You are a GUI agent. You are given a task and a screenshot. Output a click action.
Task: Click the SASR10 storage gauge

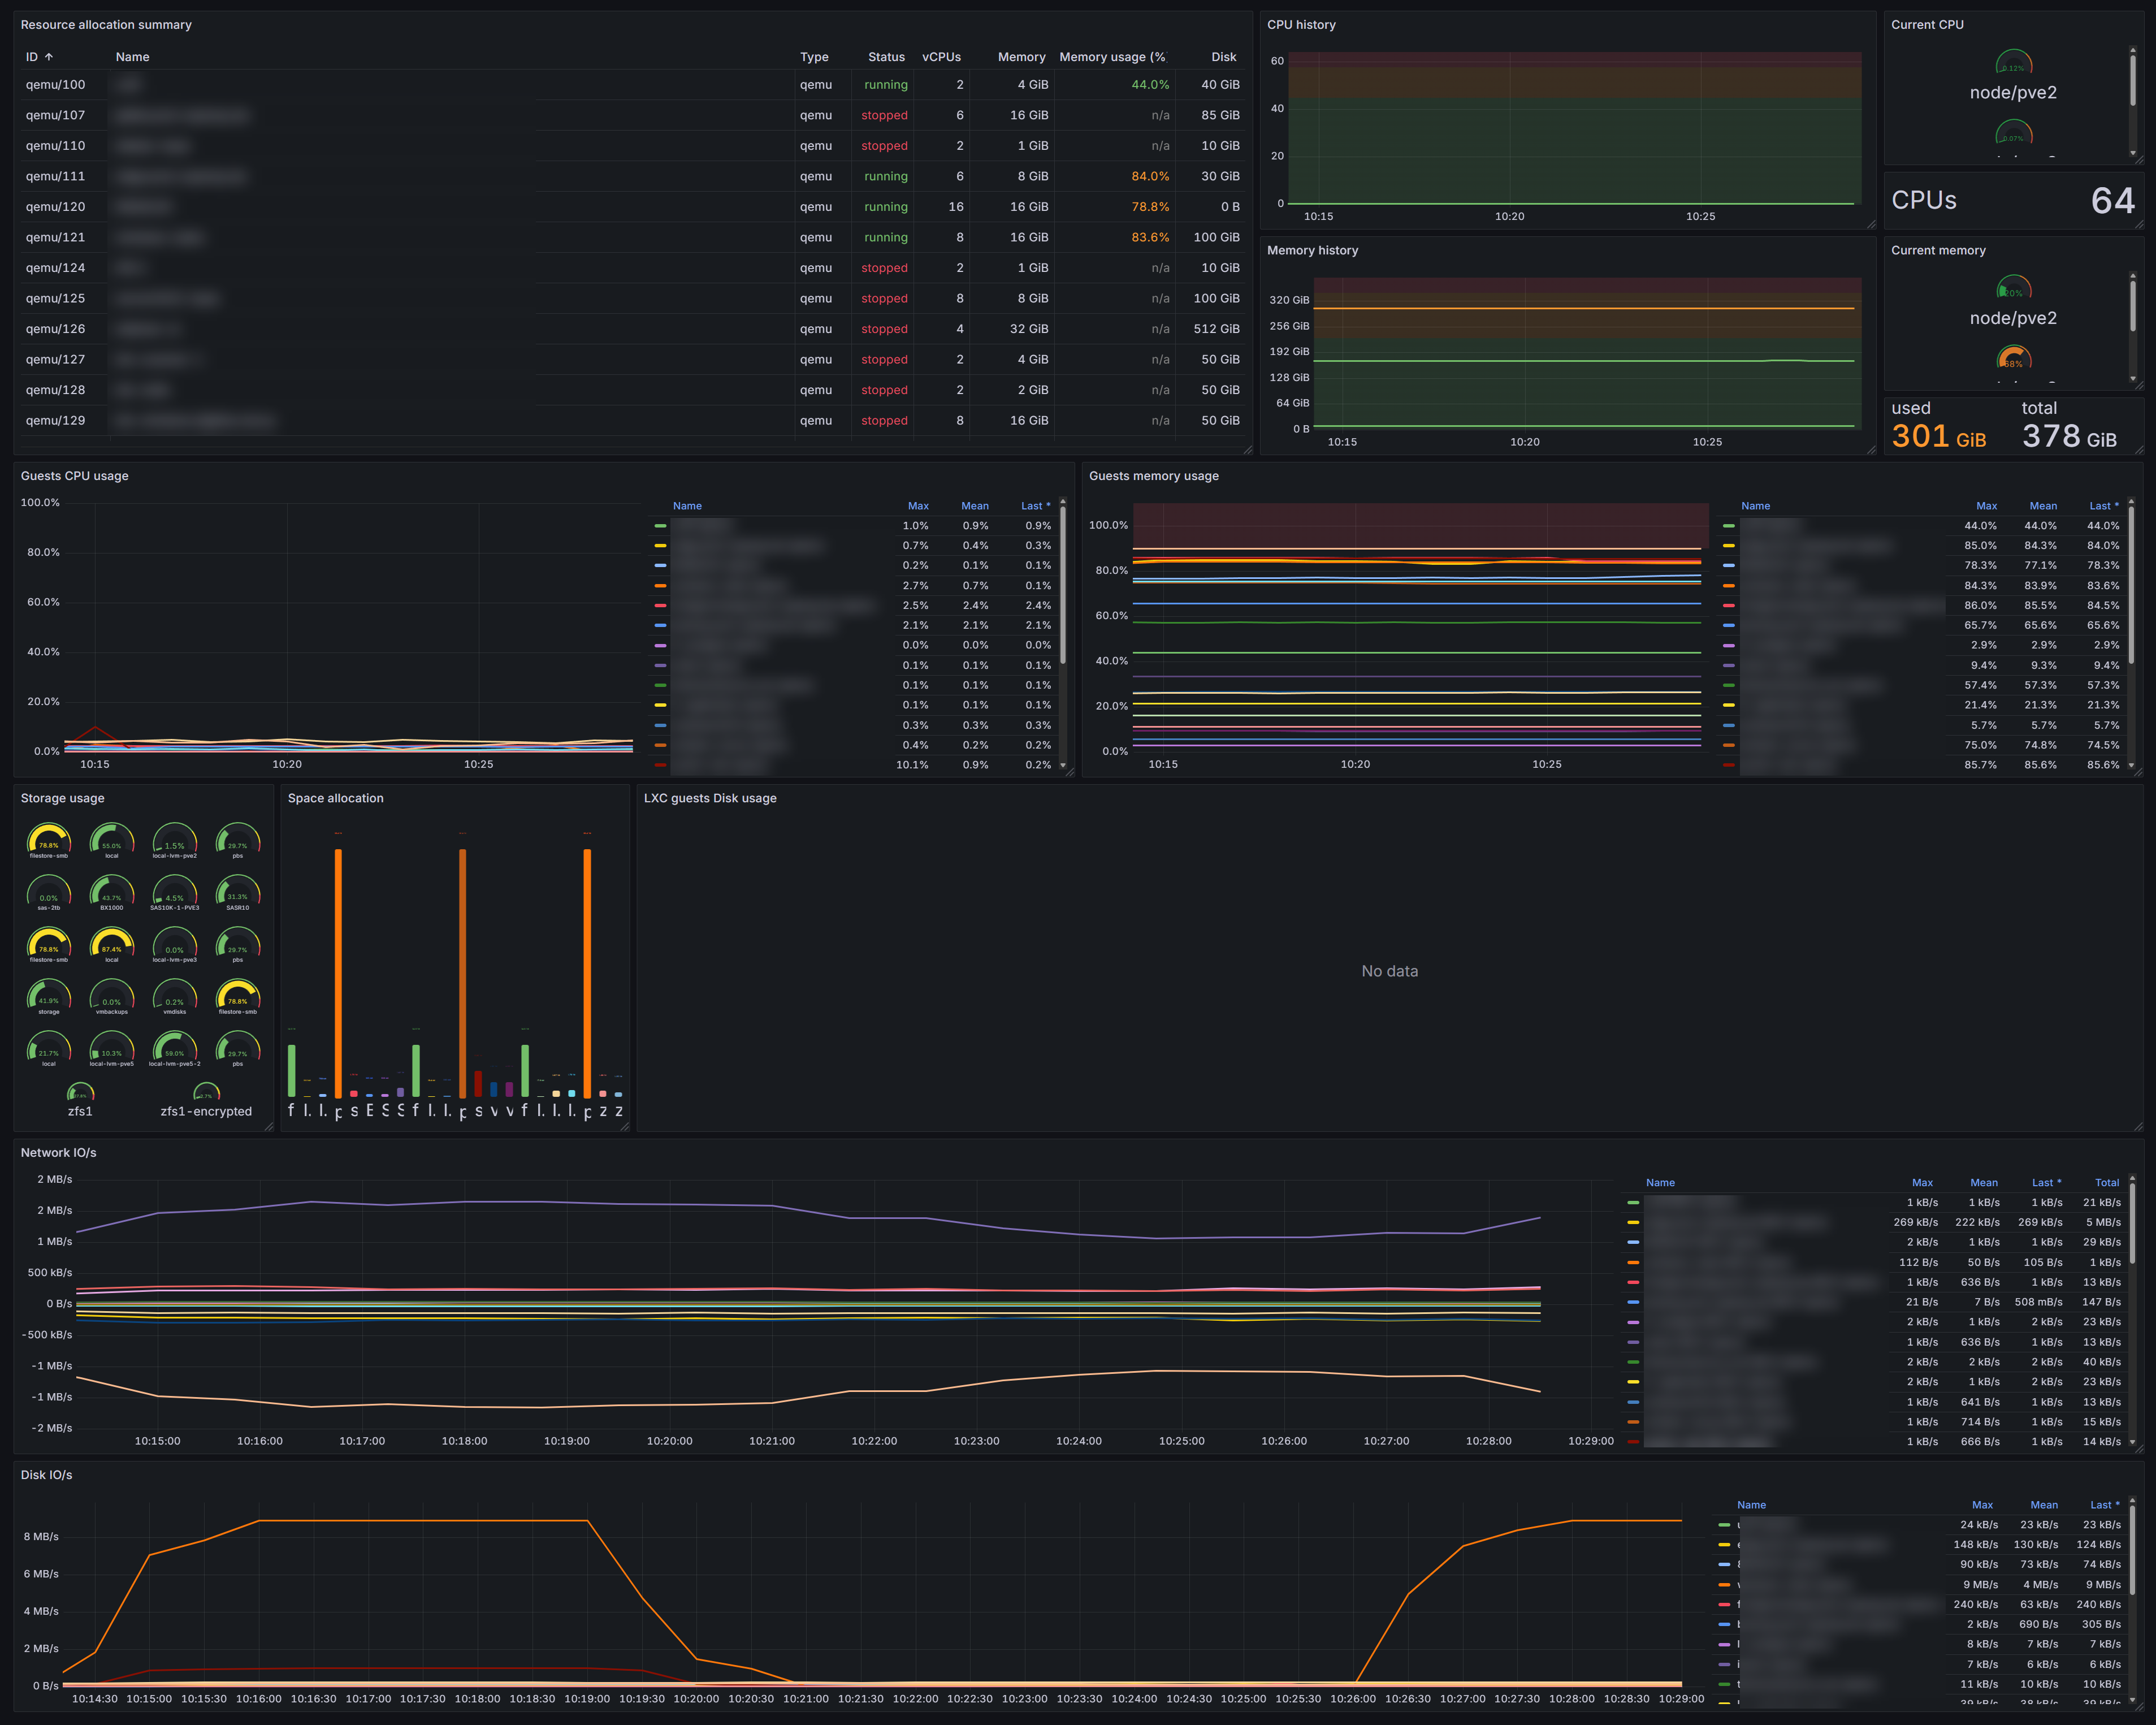(x=238, y=892)
